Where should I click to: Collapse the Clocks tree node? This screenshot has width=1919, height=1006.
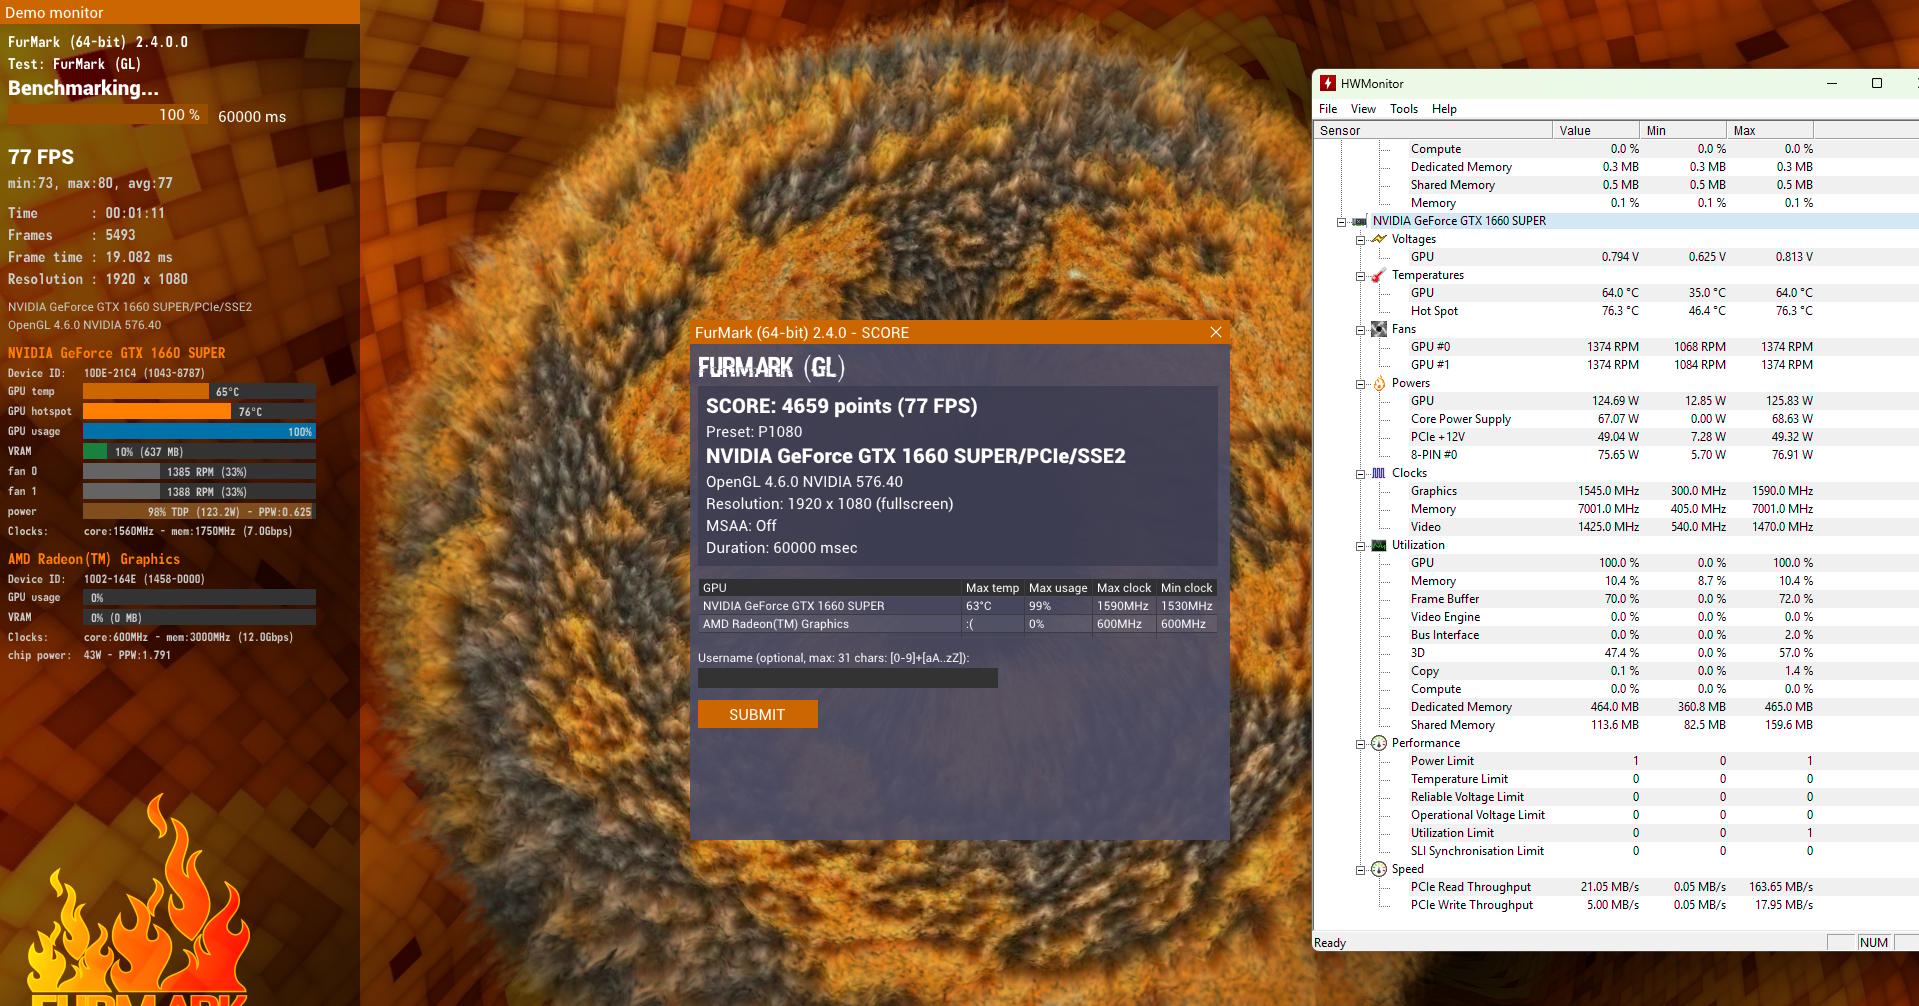click(1360, 474)
